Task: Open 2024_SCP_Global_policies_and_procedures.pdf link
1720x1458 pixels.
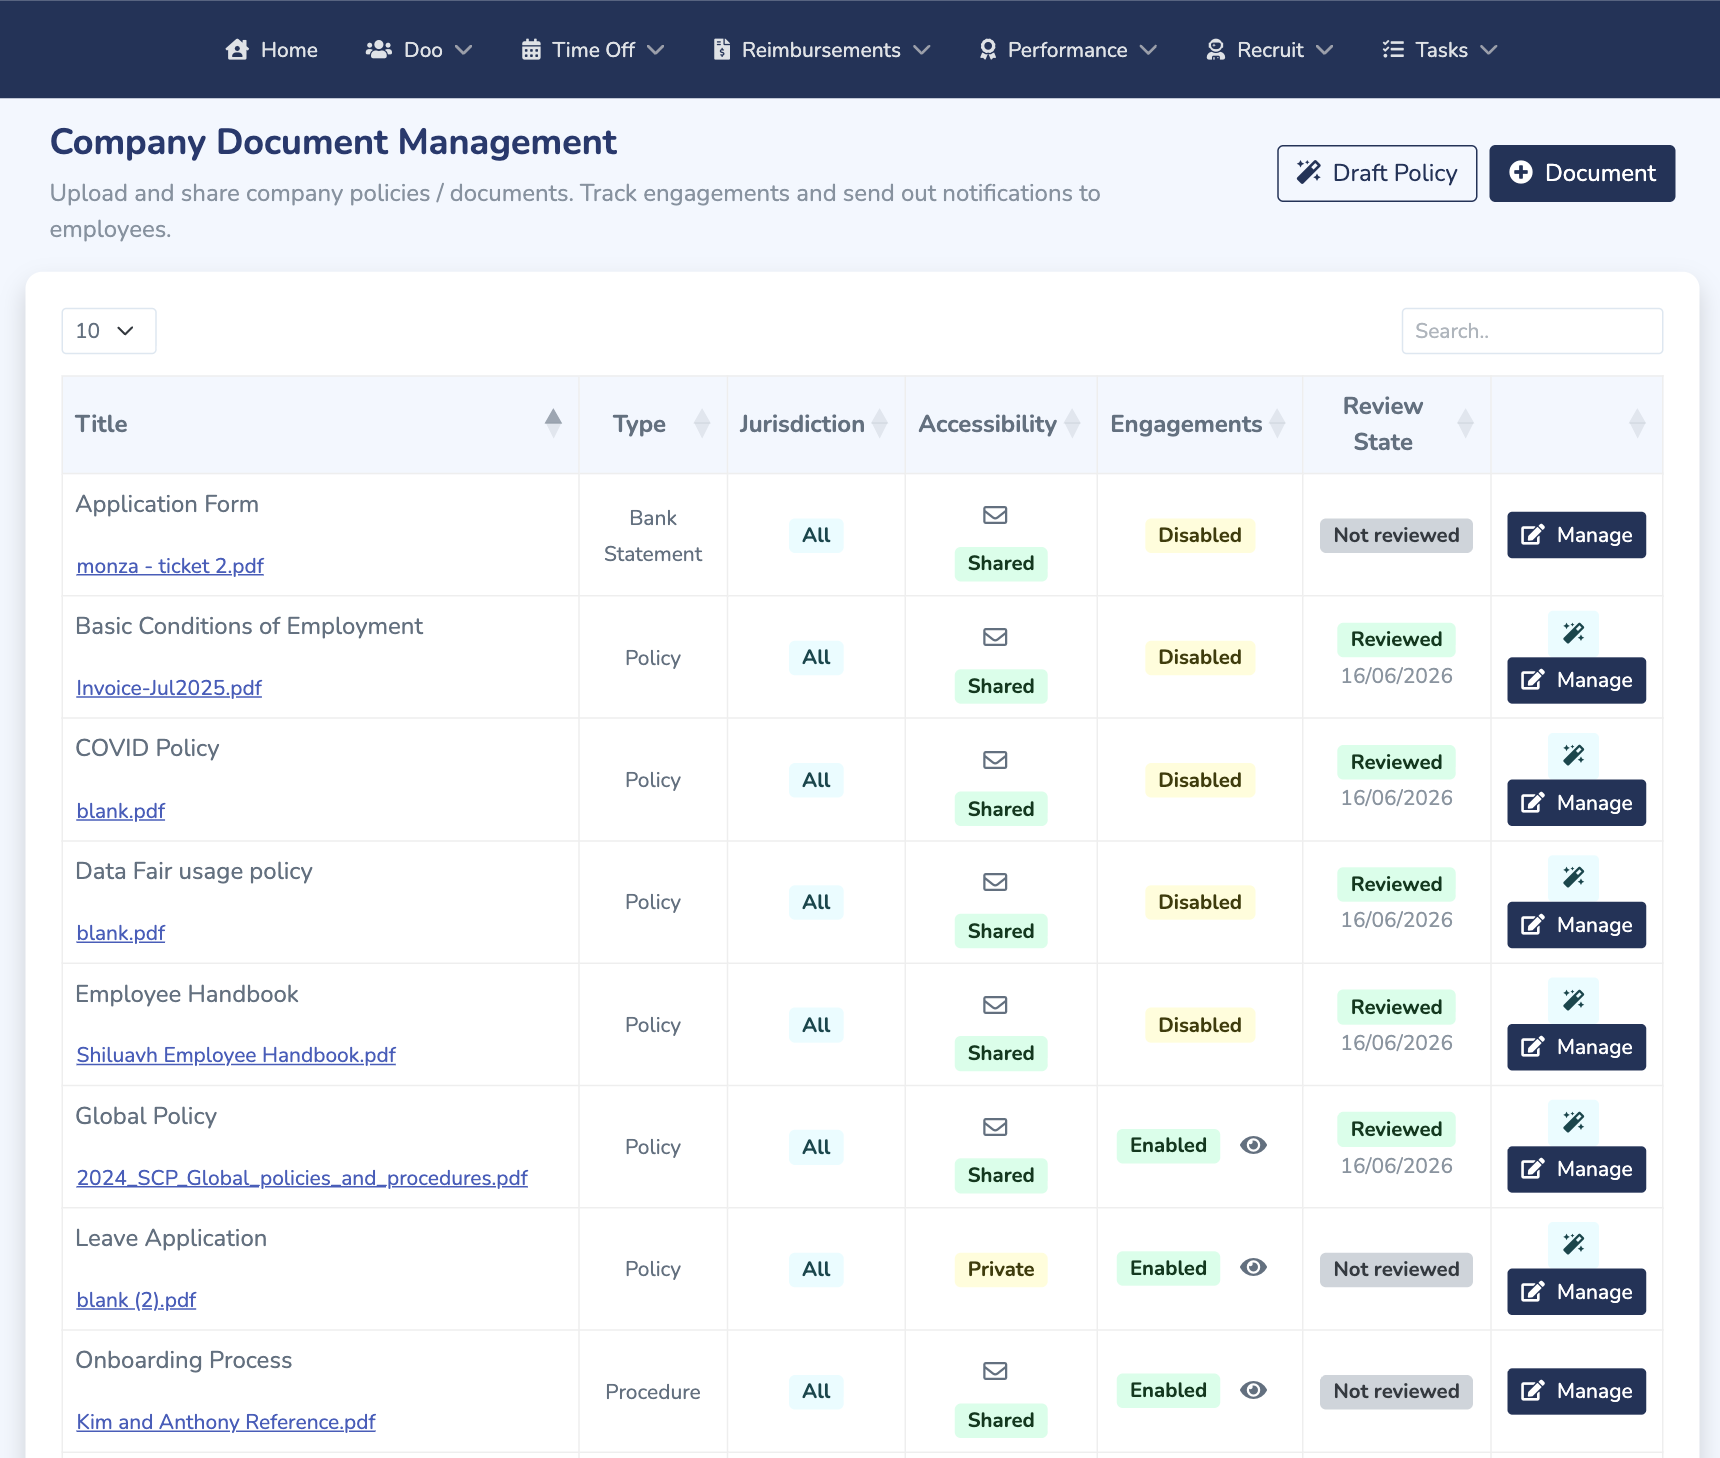Action: point(302,1178)
